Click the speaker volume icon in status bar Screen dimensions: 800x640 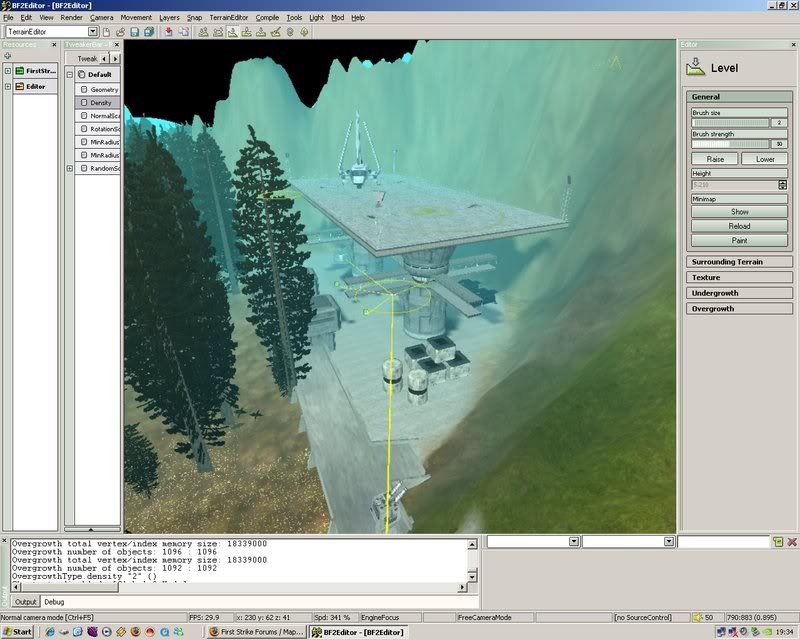click(x=697, y=618)
